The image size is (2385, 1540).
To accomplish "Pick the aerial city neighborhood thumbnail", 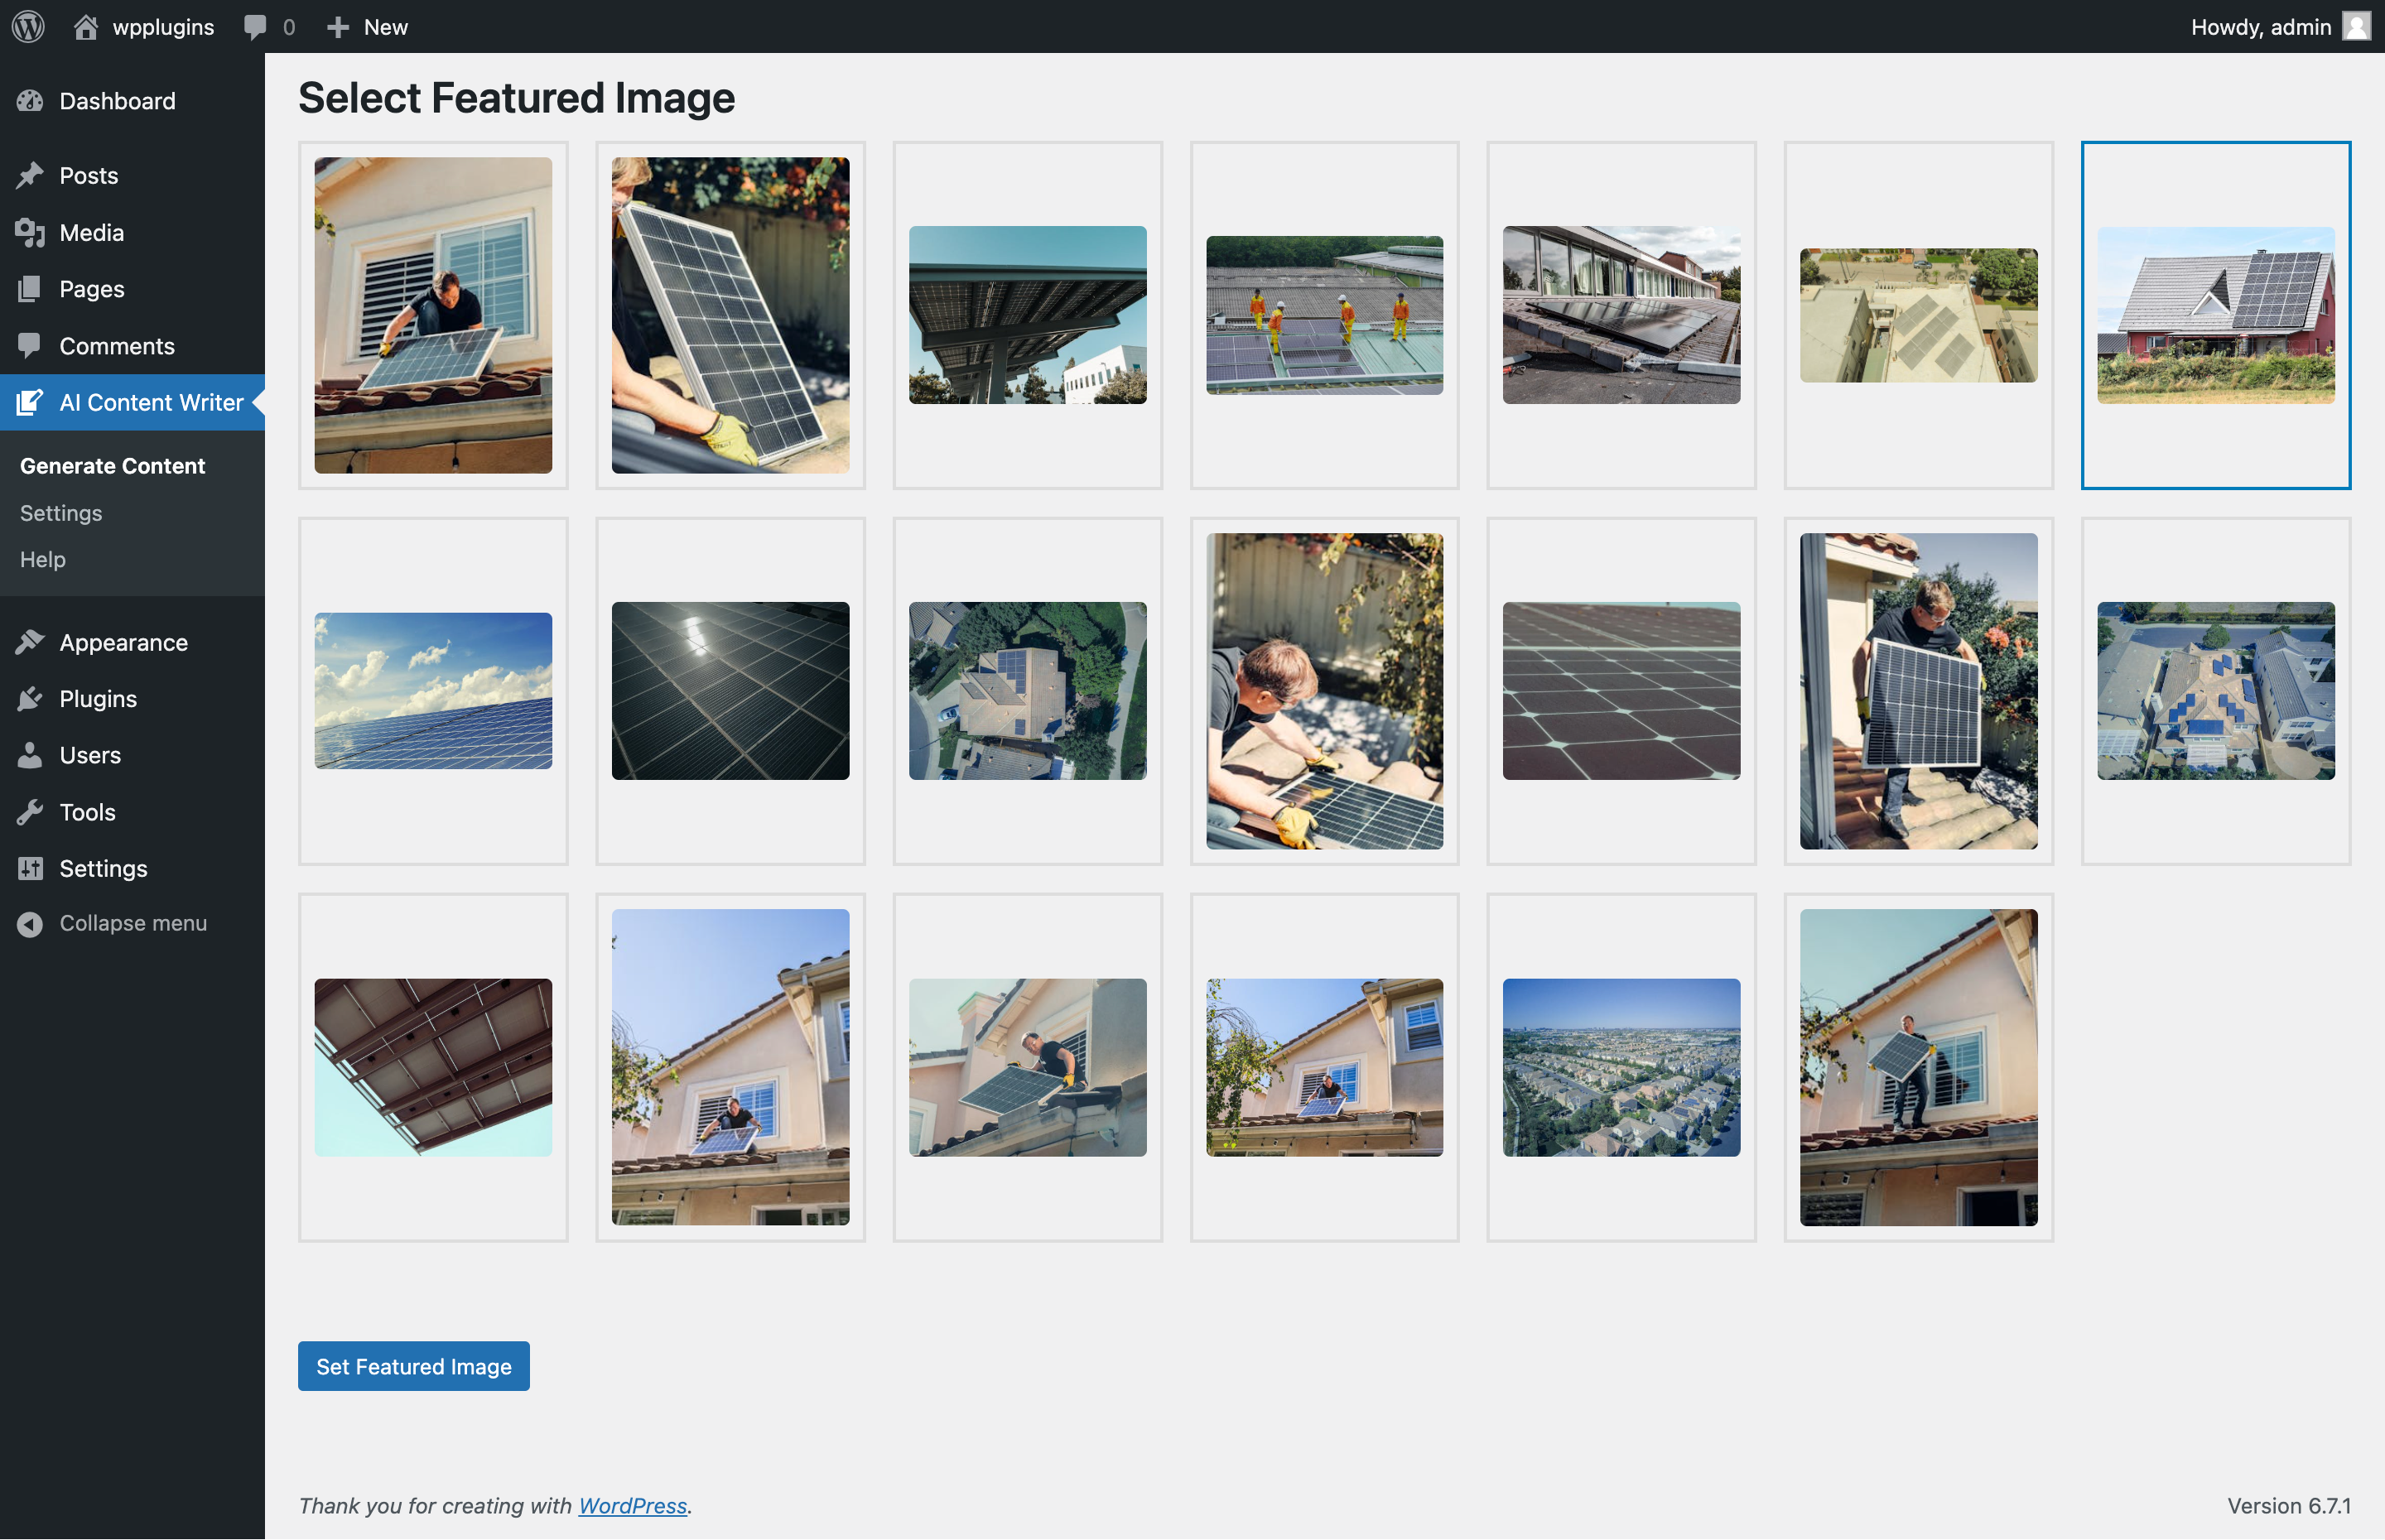I will pyautogui.click(x=1621, y=1067).
